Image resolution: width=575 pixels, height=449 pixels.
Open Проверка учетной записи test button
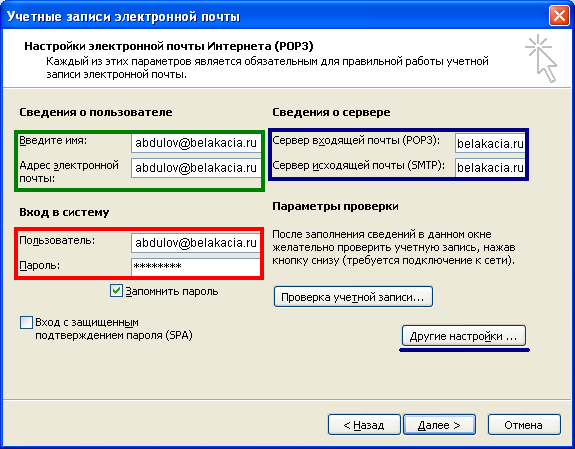[353, 297]
